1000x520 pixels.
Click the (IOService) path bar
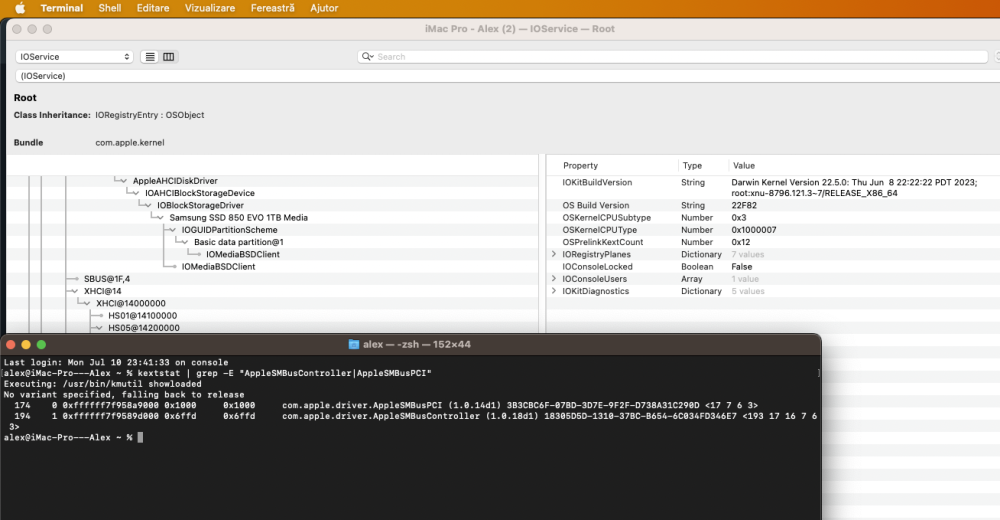click(507, 76)
